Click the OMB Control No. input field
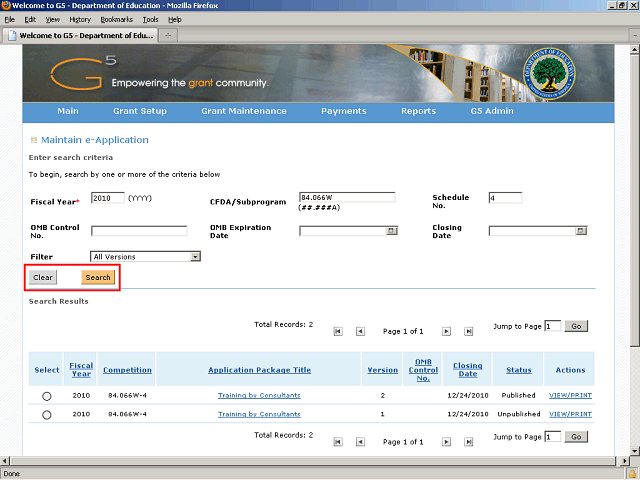Screen dimensions: 640x480 (139, 231)
